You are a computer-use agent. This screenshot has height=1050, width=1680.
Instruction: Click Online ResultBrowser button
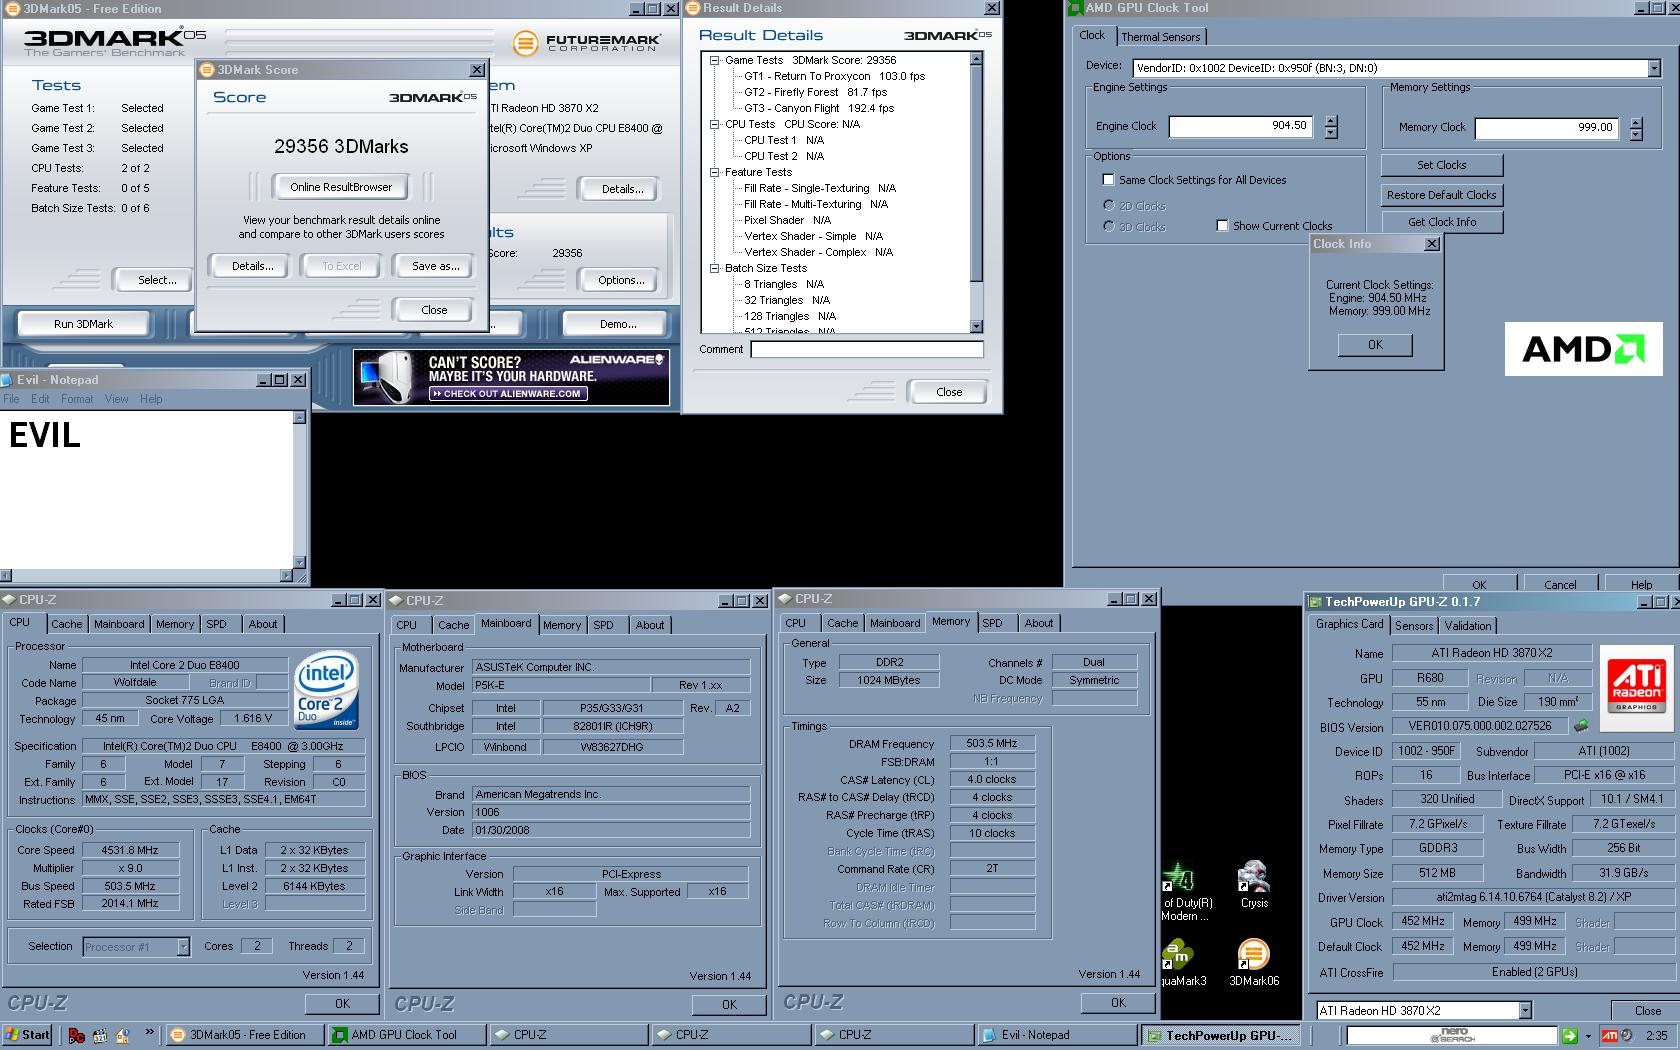coord(341,187)
